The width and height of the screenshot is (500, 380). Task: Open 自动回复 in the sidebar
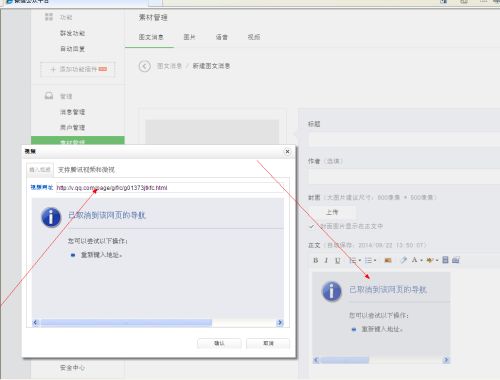click(72, 49)
